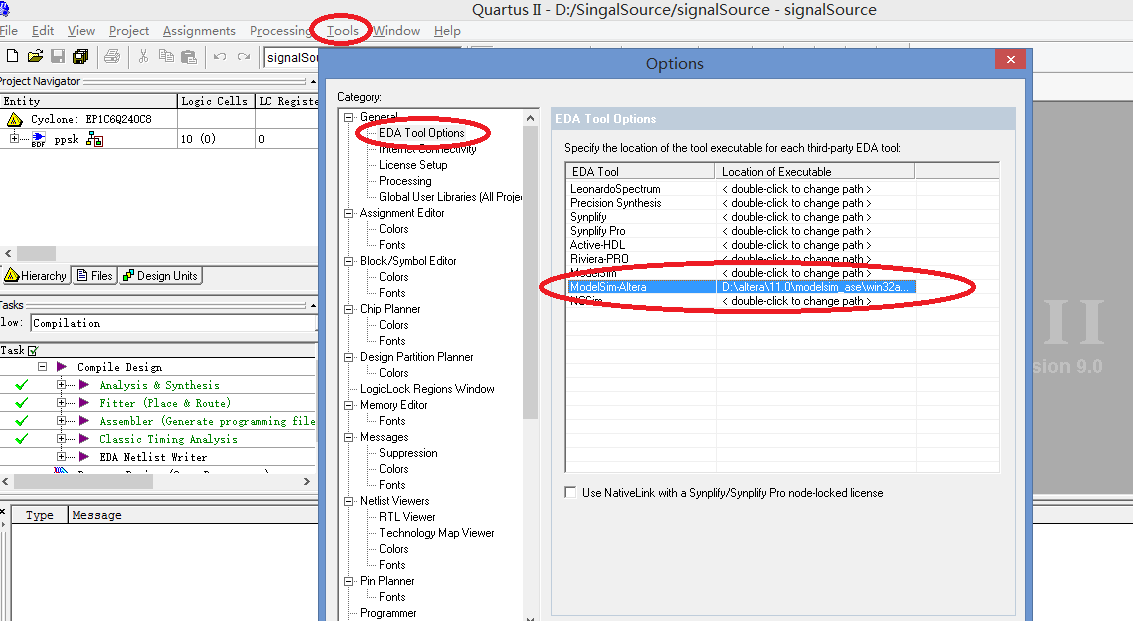Select Technology Map Viewer category

pos(436,533)
